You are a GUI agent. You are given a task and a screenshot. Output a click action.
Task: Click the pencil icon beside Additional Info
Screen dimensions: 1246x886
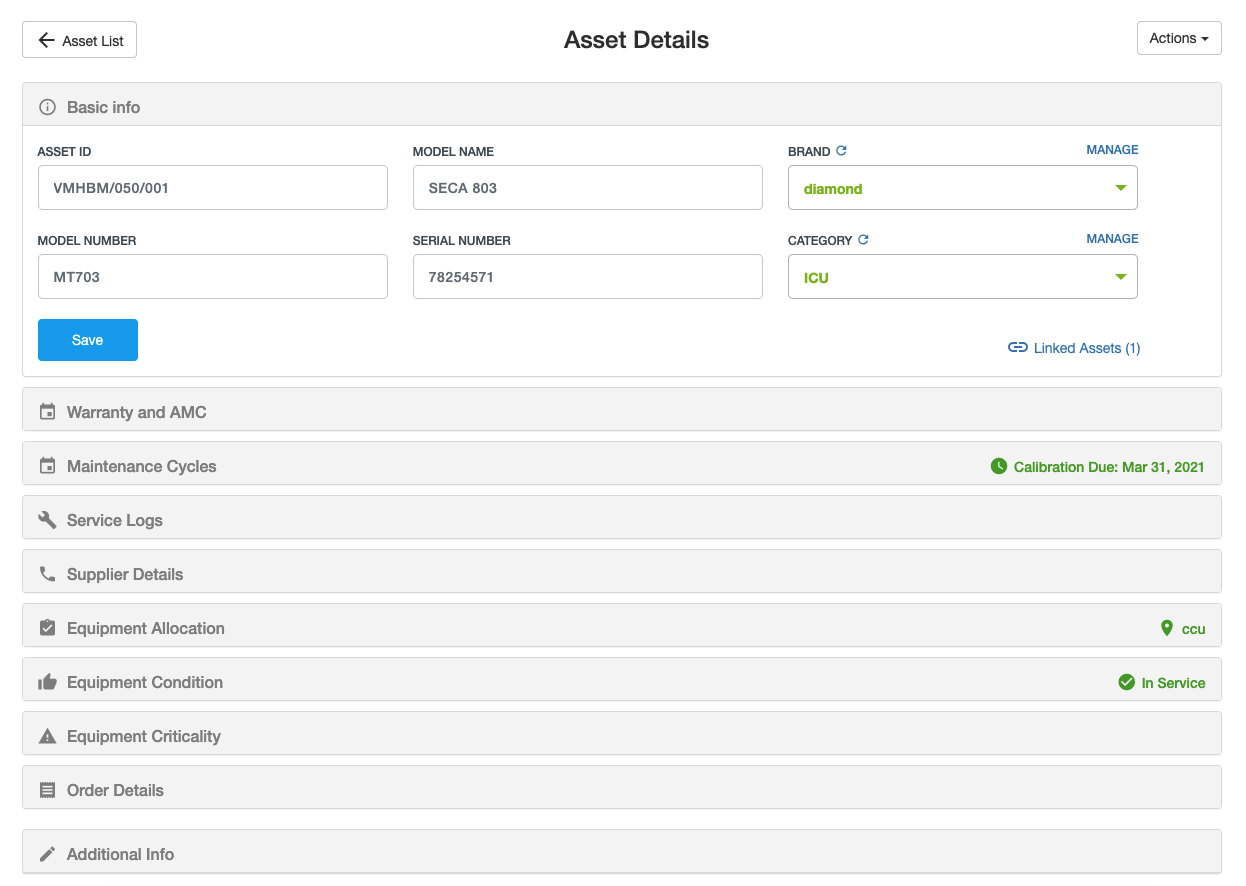pyautogui.click(x=46, y=853)
